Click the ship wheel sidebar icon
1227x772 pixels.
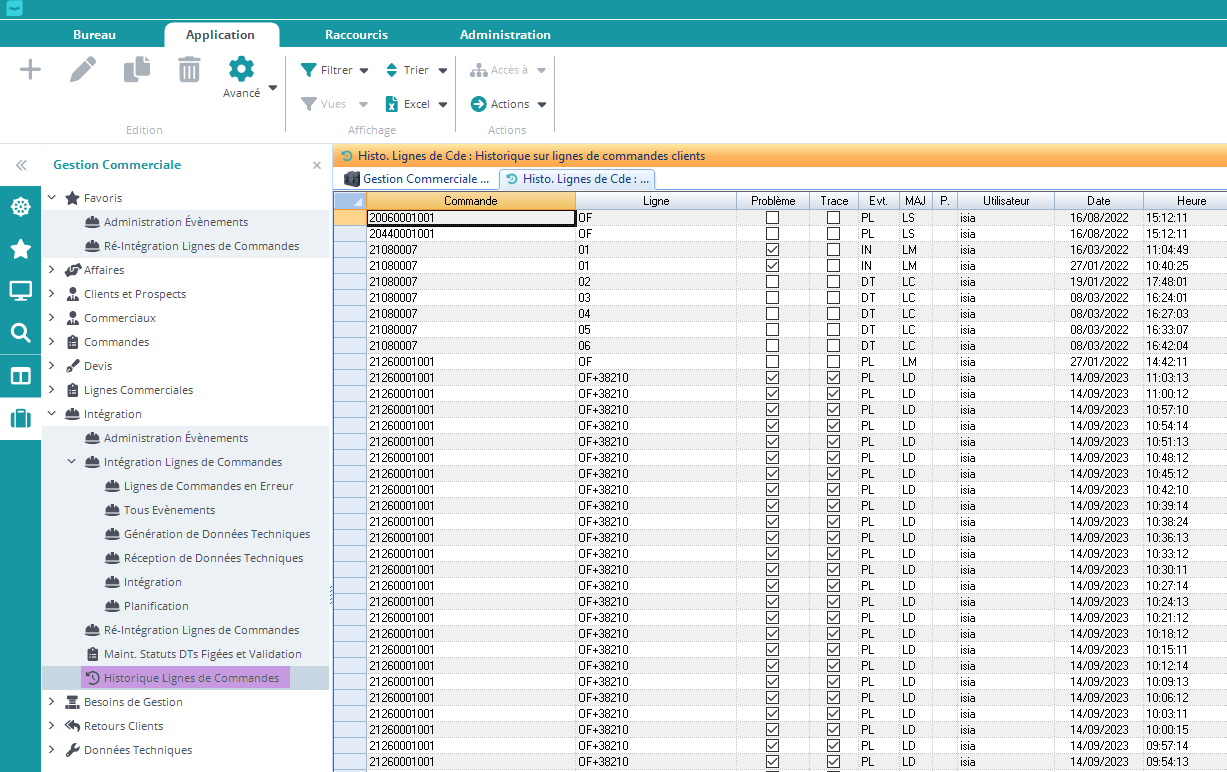pyautogui.click(x=20, y=207)
